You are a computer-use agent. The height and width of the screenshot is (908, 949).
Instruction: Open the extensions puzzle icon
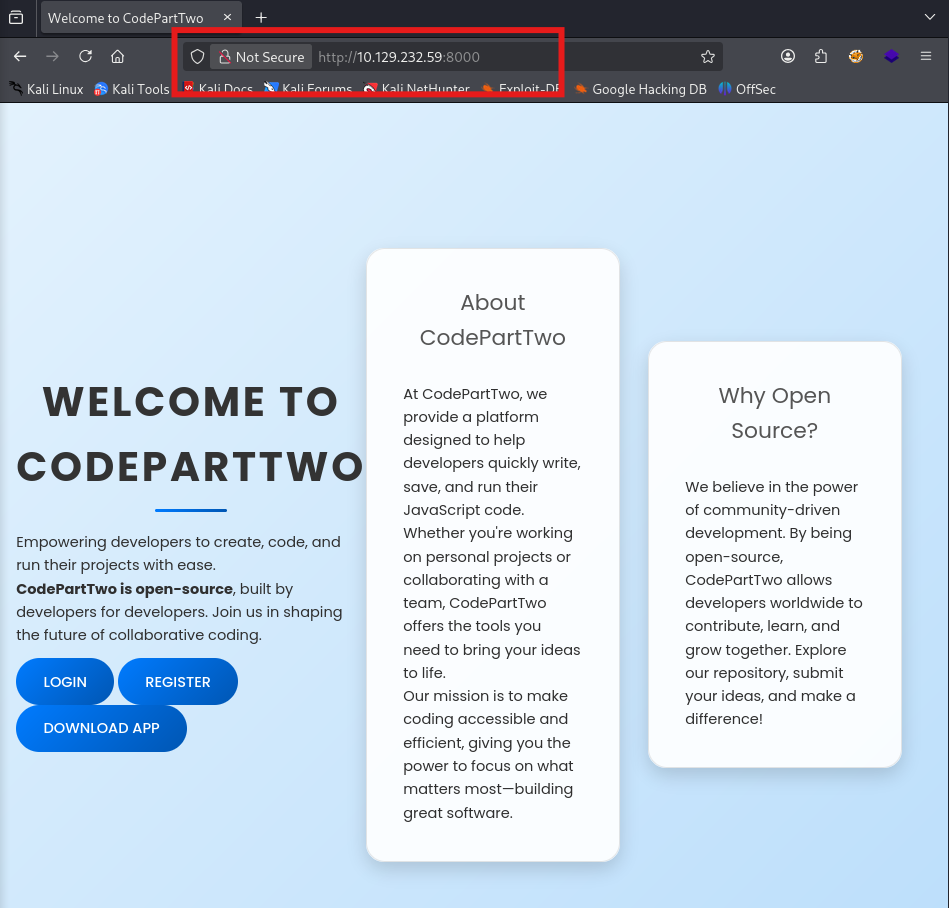pyautogui.click(x=821, y=56)
